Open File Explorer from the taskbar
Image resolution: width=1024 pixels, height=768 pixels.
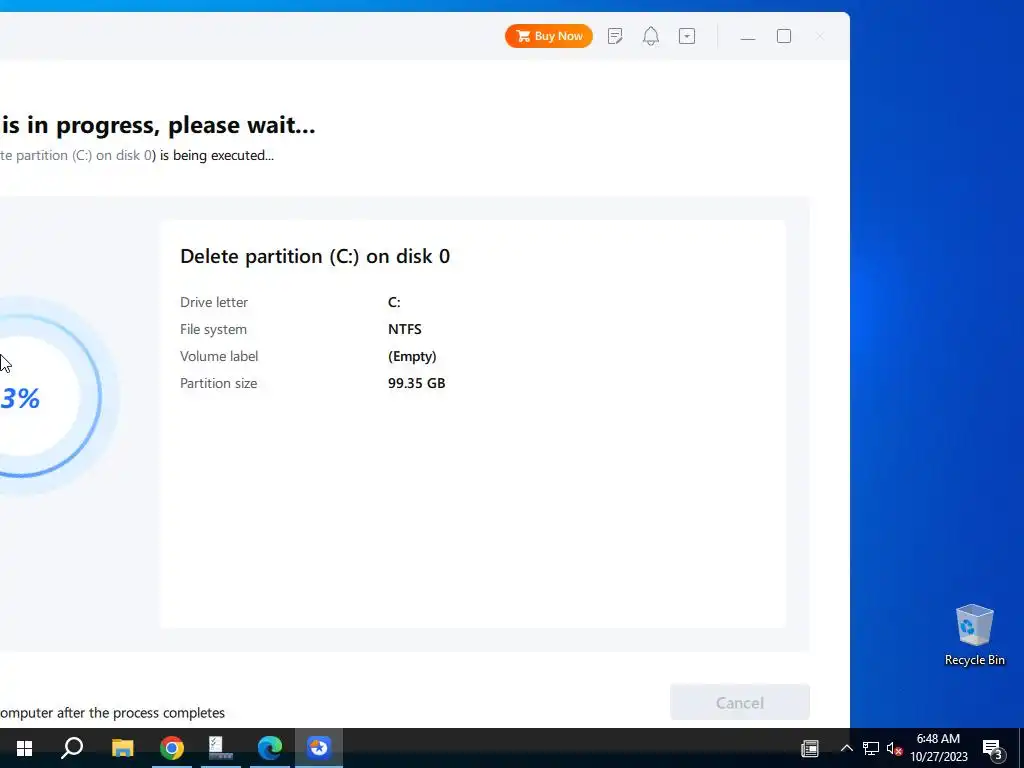tap(122, 748)
